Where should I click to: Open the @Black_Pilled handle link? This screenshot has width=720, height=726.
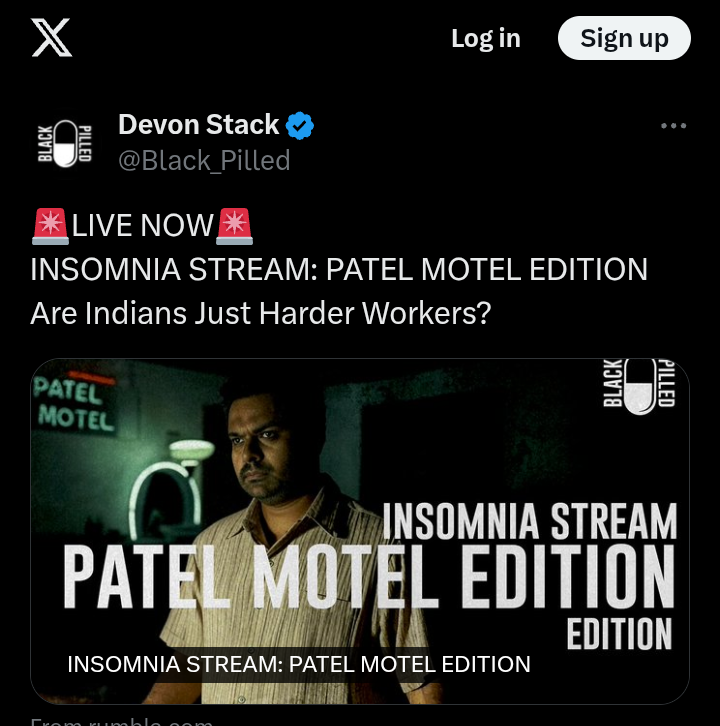click(204, 160)
